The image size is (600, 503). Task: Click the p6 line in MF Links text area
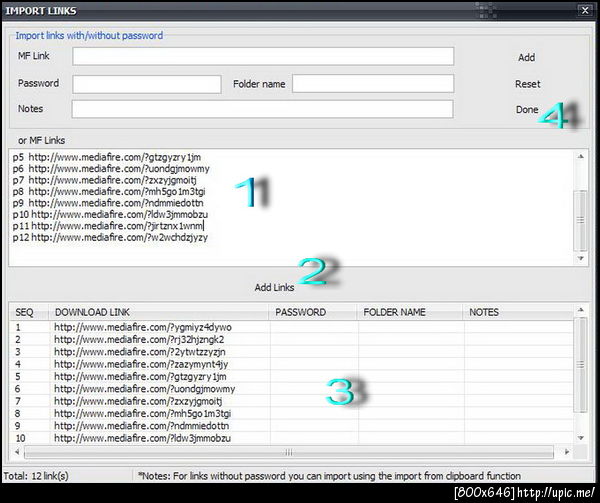pyautogui.click(x=111, y=169)
